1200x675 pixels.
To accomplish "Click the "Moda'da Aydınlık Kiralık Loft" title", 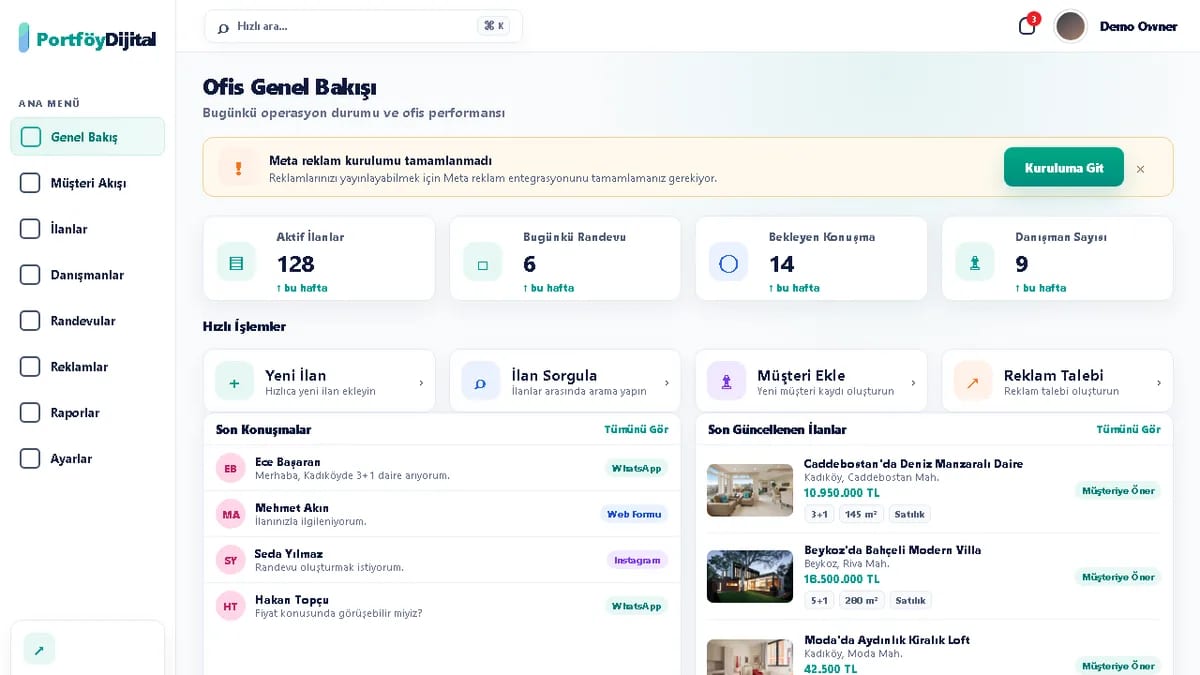I will pos(886,640).
